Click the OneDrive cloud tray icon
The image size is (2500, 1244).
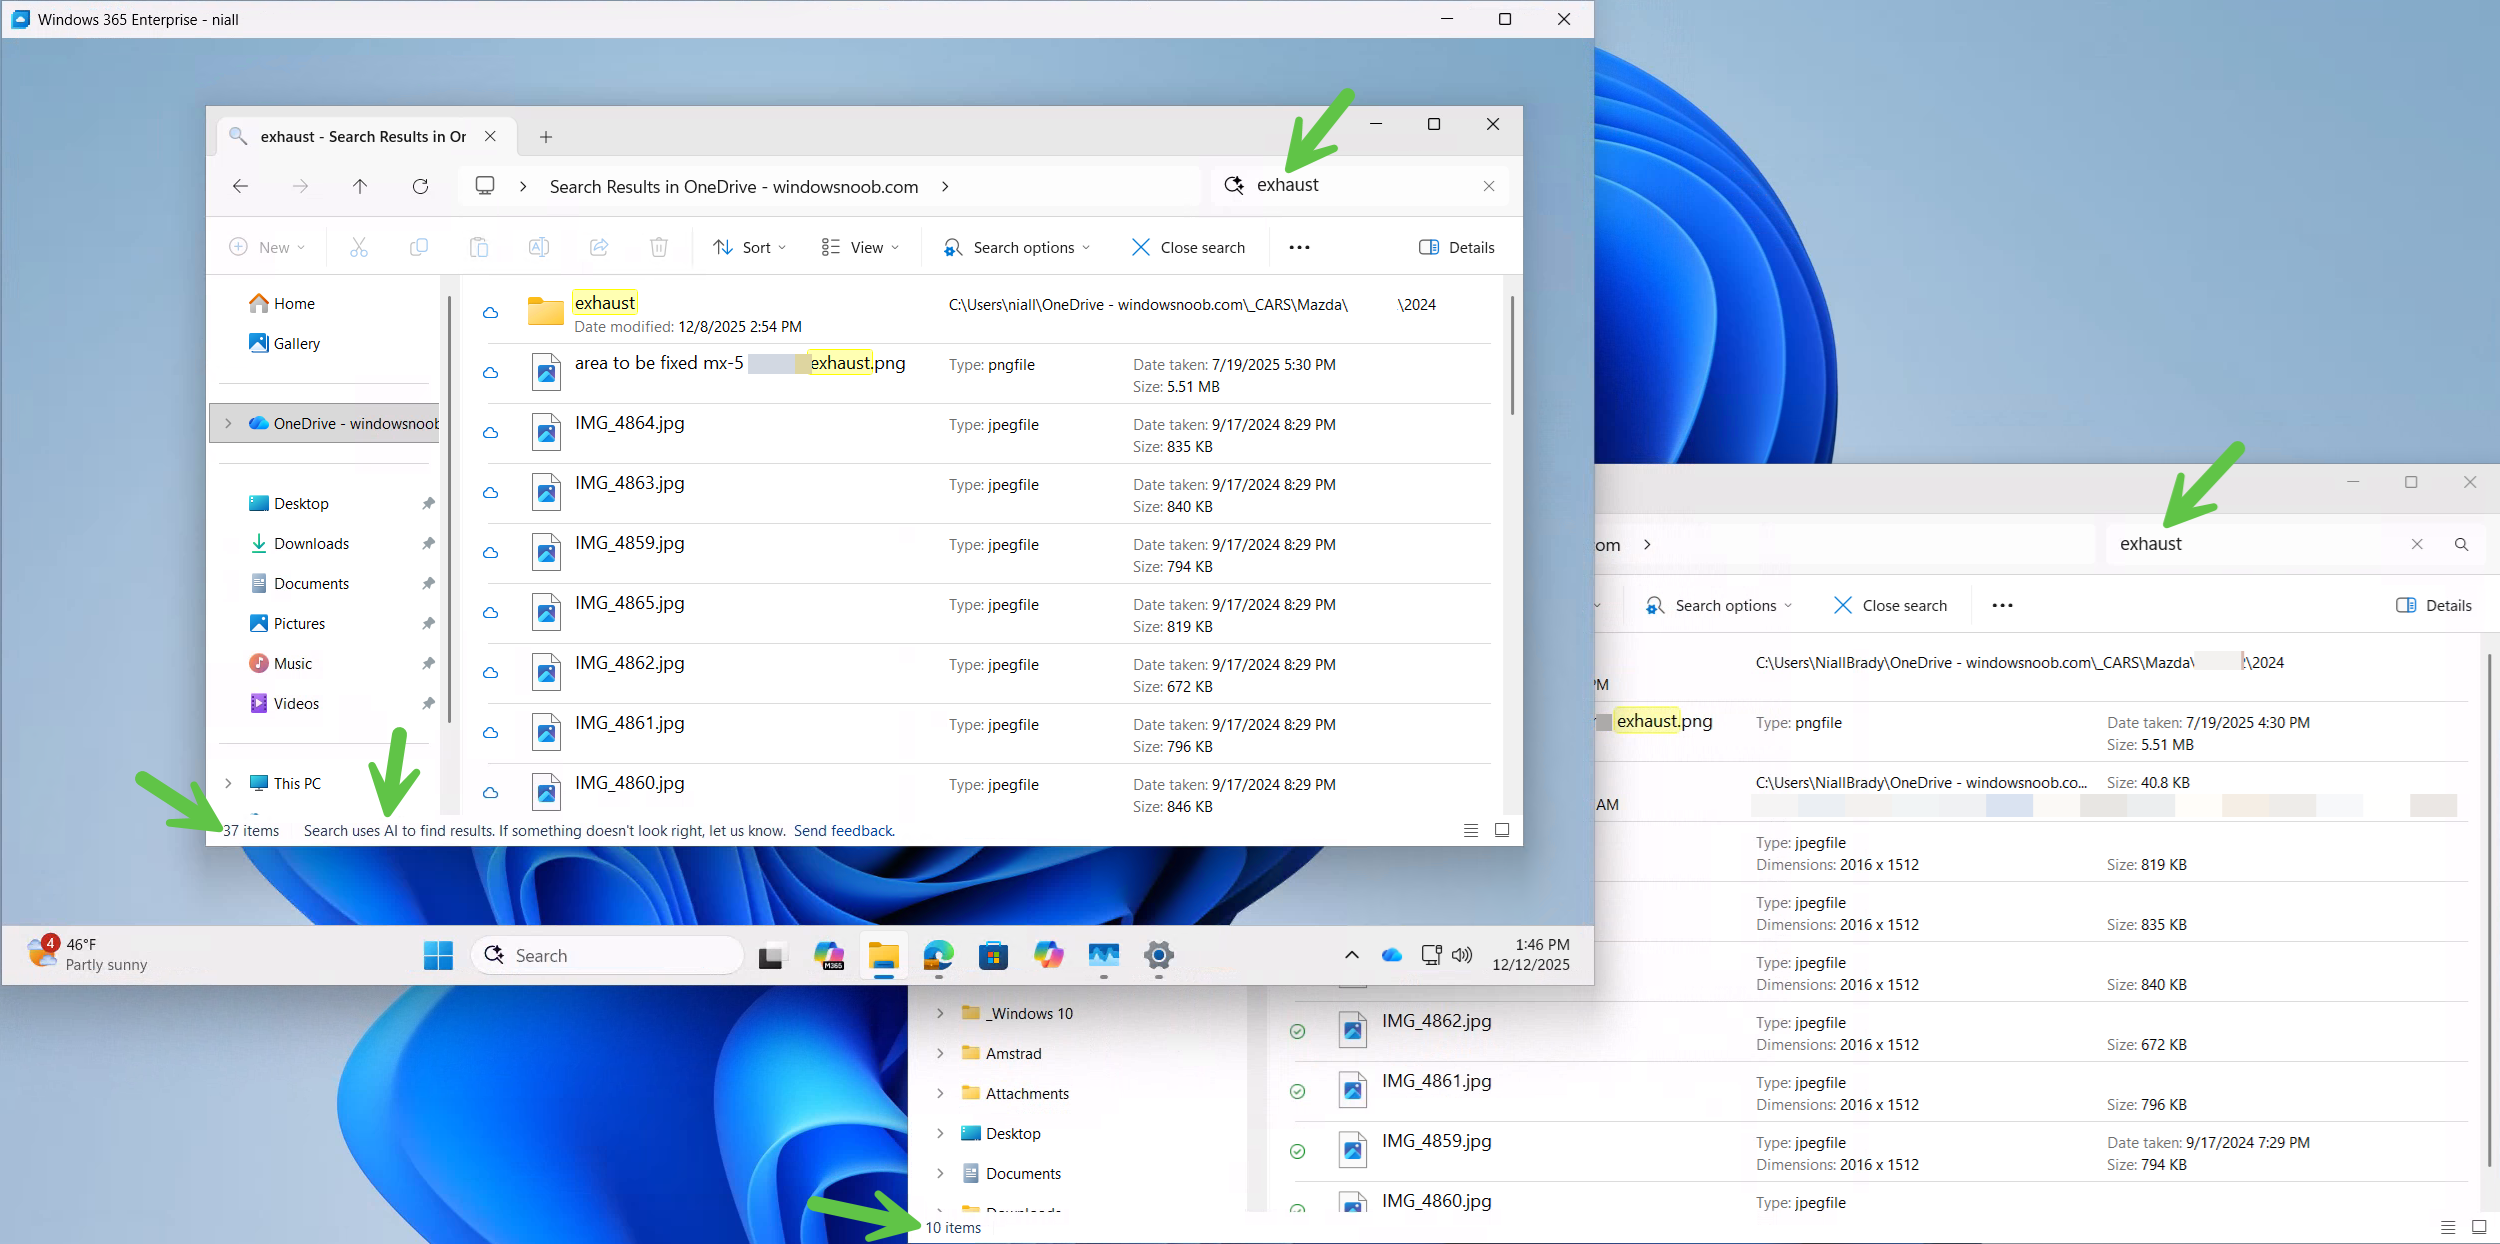pyautogui.click(x=1391, y=955)
